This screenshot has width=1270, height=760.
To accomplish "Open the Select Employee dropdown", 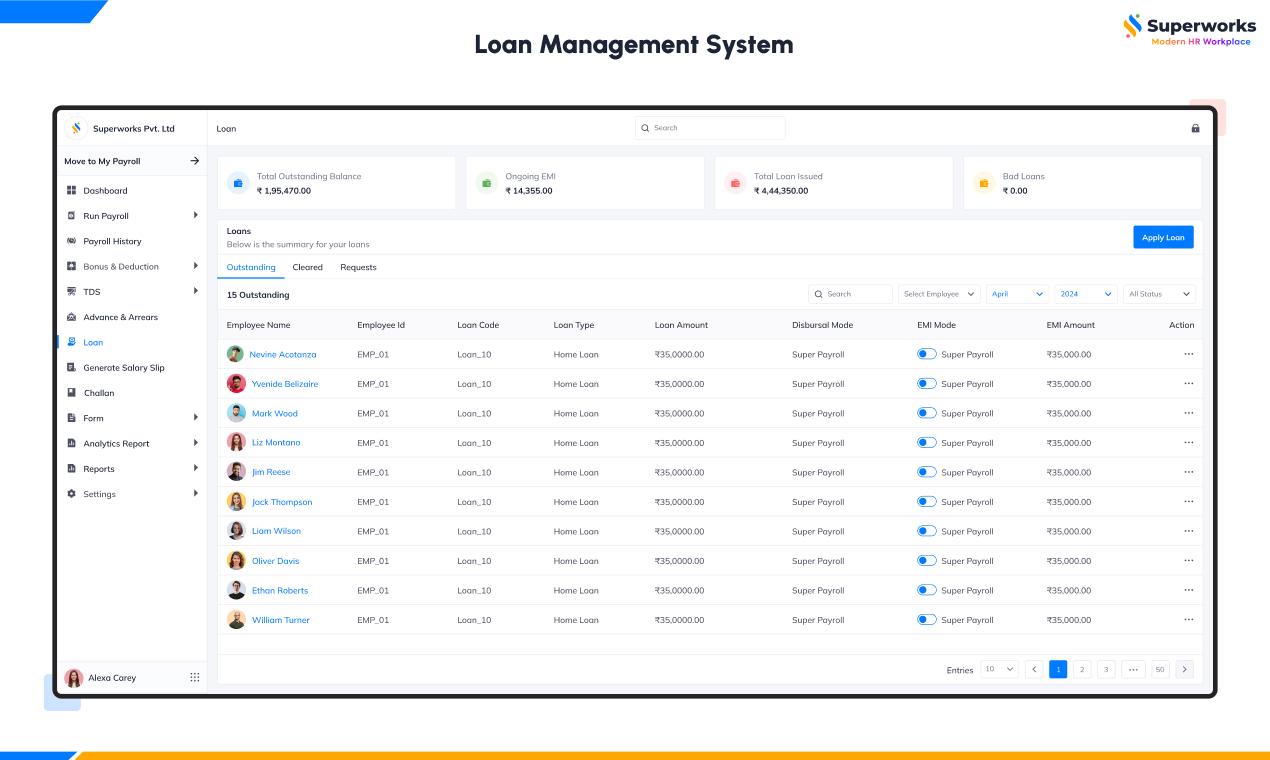I will pyautogui.click(x=939, y=294).
